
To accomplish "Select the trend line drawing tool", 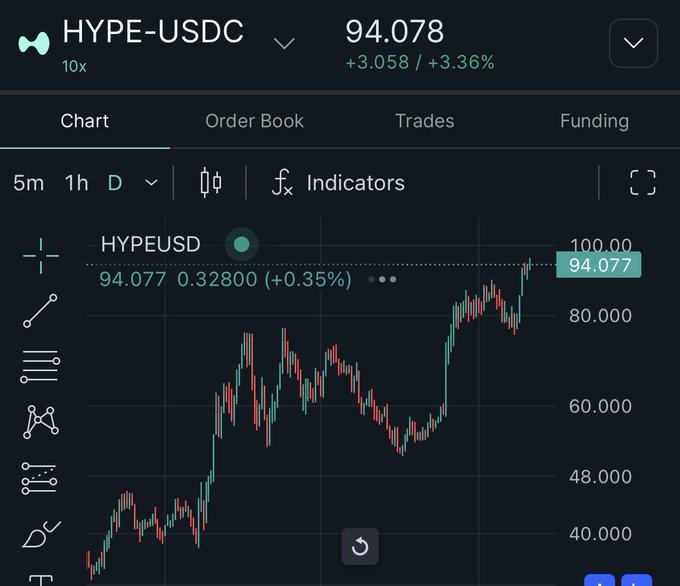I will click(40, 311).
